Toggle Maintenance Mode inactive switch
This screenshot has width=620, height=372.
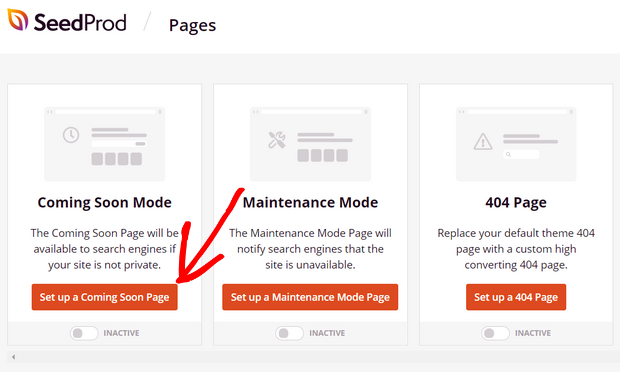290,333
